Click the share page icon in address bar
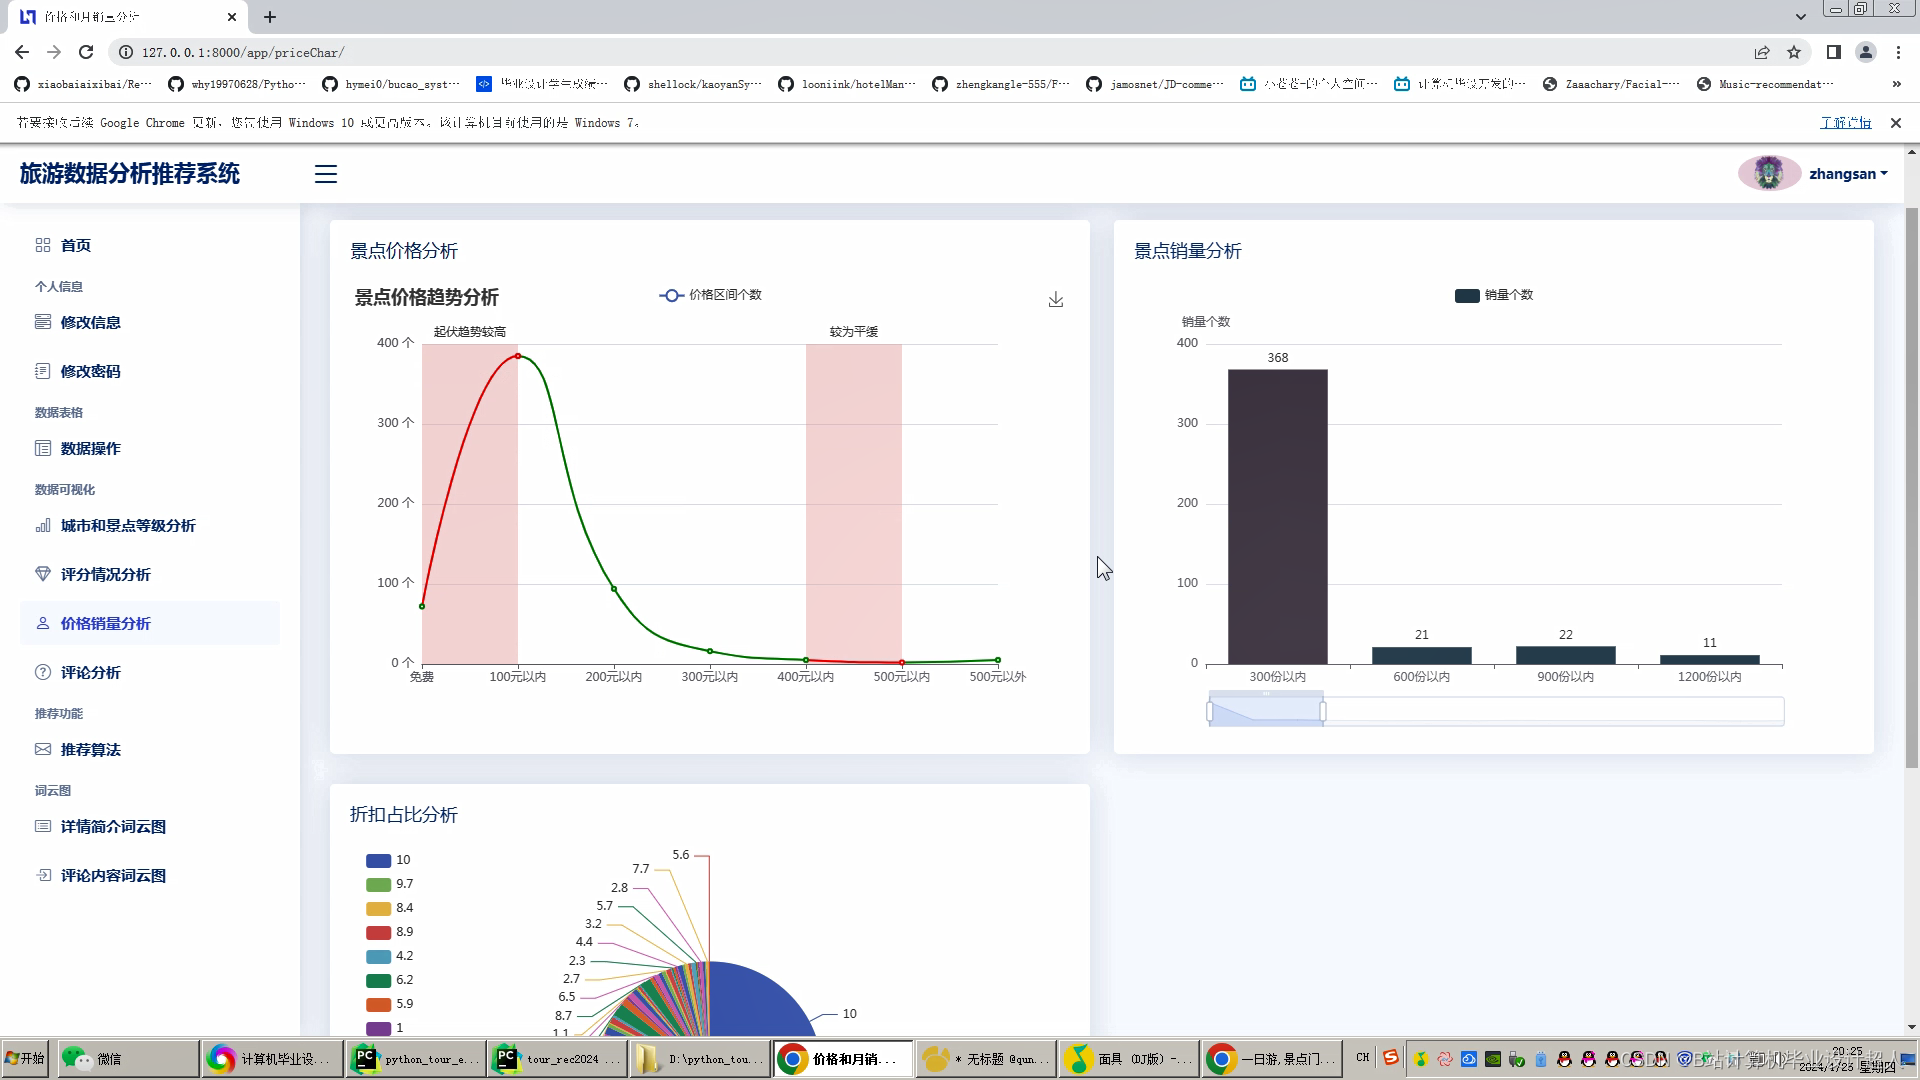This screenshot has height=1080, width=1920. (1762, 52)
